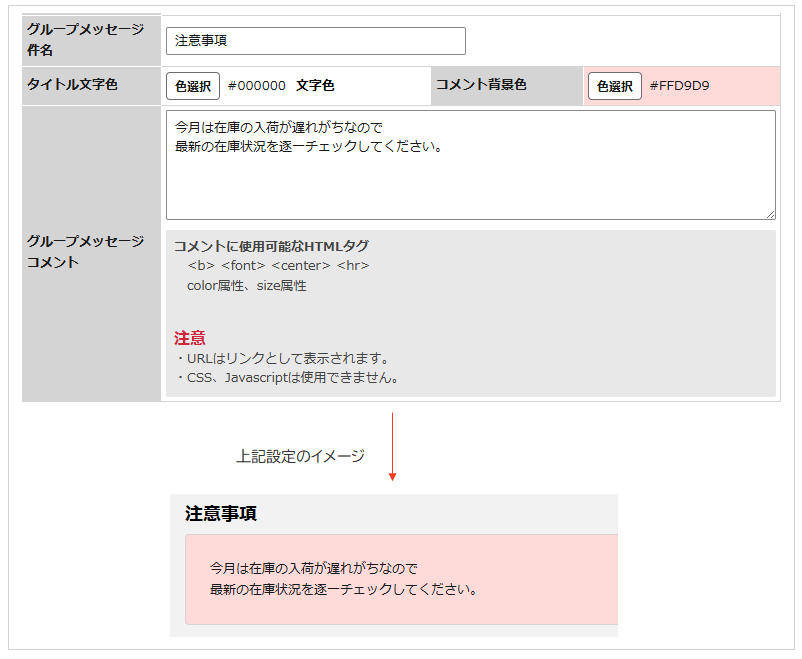Click the textarea resize handle corner
Image resolution: width=802 pixels, height=659 pixels.
click(x=770, y=214)
